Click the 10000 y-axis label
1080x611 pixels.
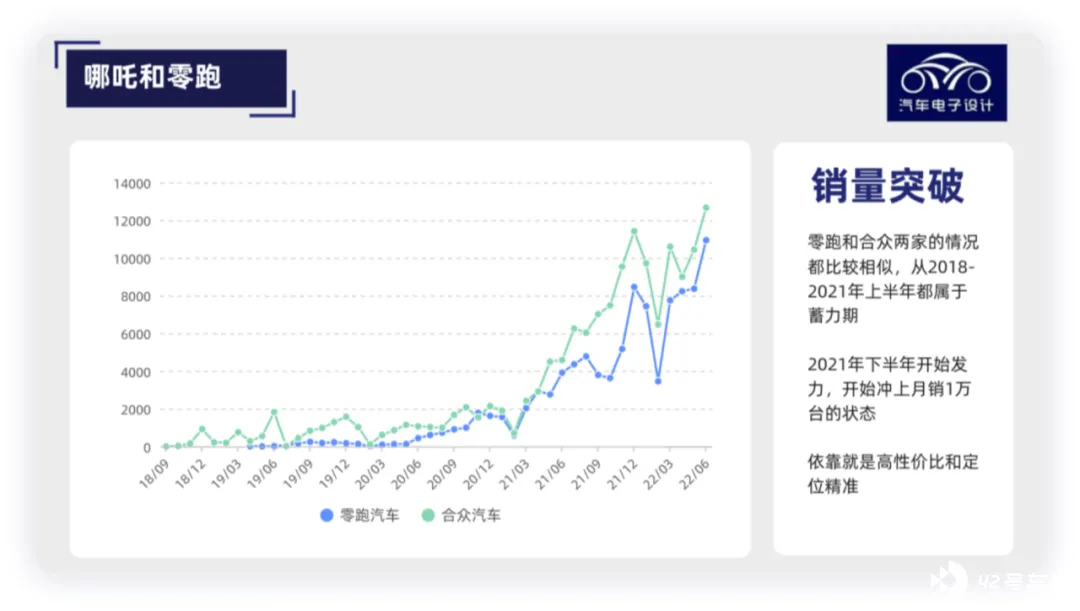132,260
